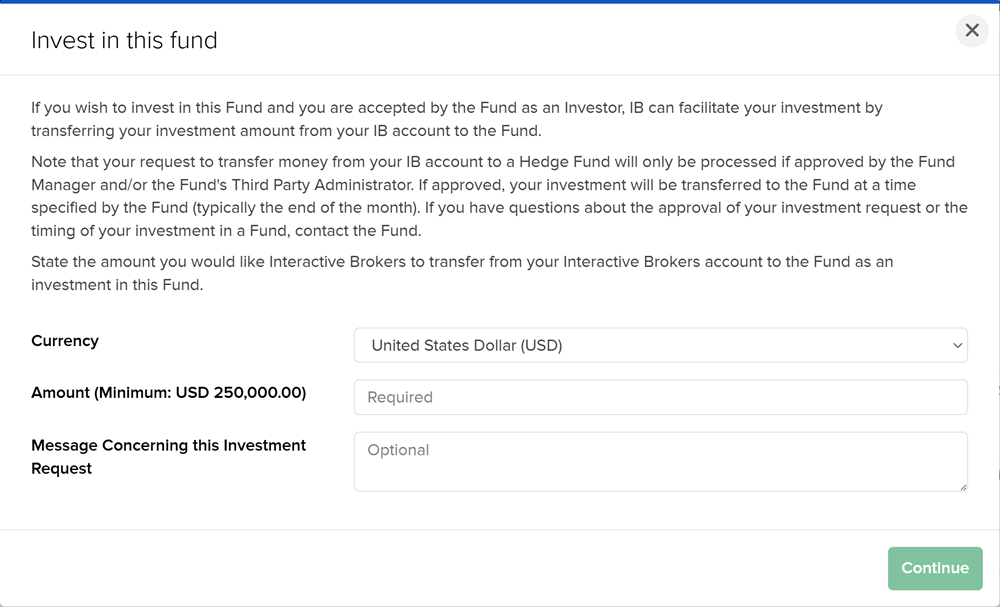Click the Amount minimum USD 250,000.00 label
Viewport: 1000px width, 607px height.
[x=168, y=392]
